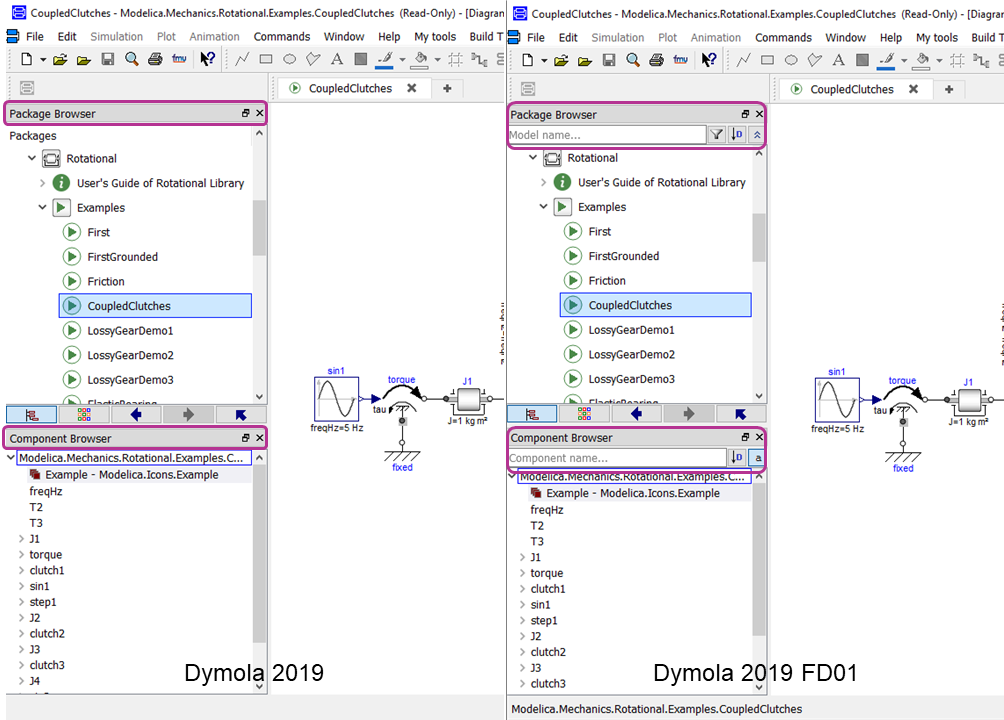Select FirstGrounded in Dymola 2019 FD01 Package Browser
This screenshot has height=720, width=1004.
(624, 256)
